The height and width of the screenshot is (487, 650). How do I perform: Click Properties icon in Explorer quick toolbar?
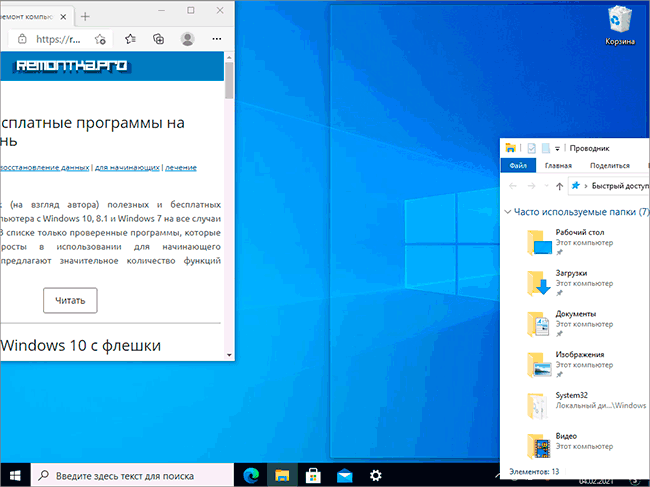(x=531, y=148)
